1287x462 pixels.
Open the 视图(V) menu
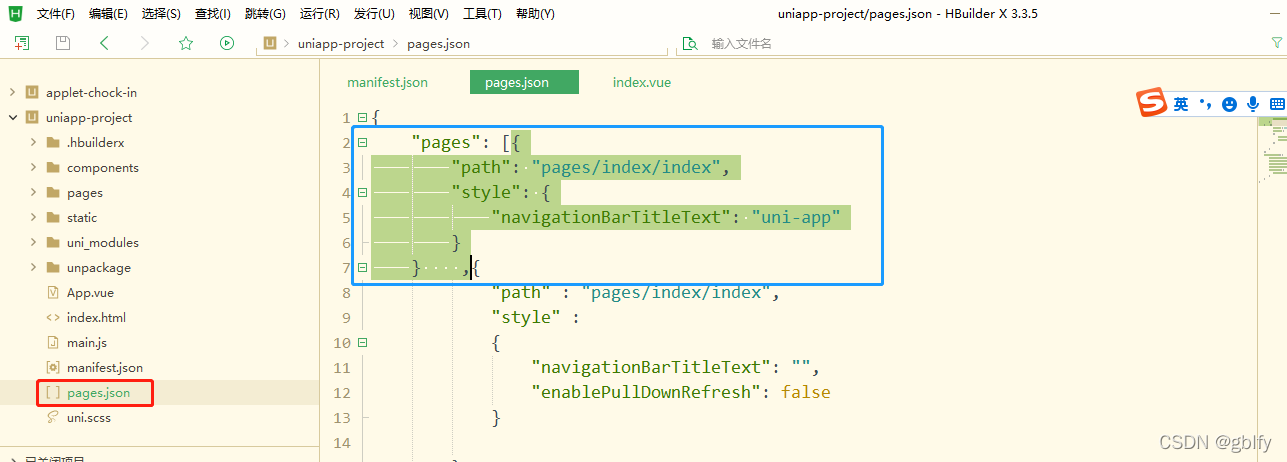429,14
